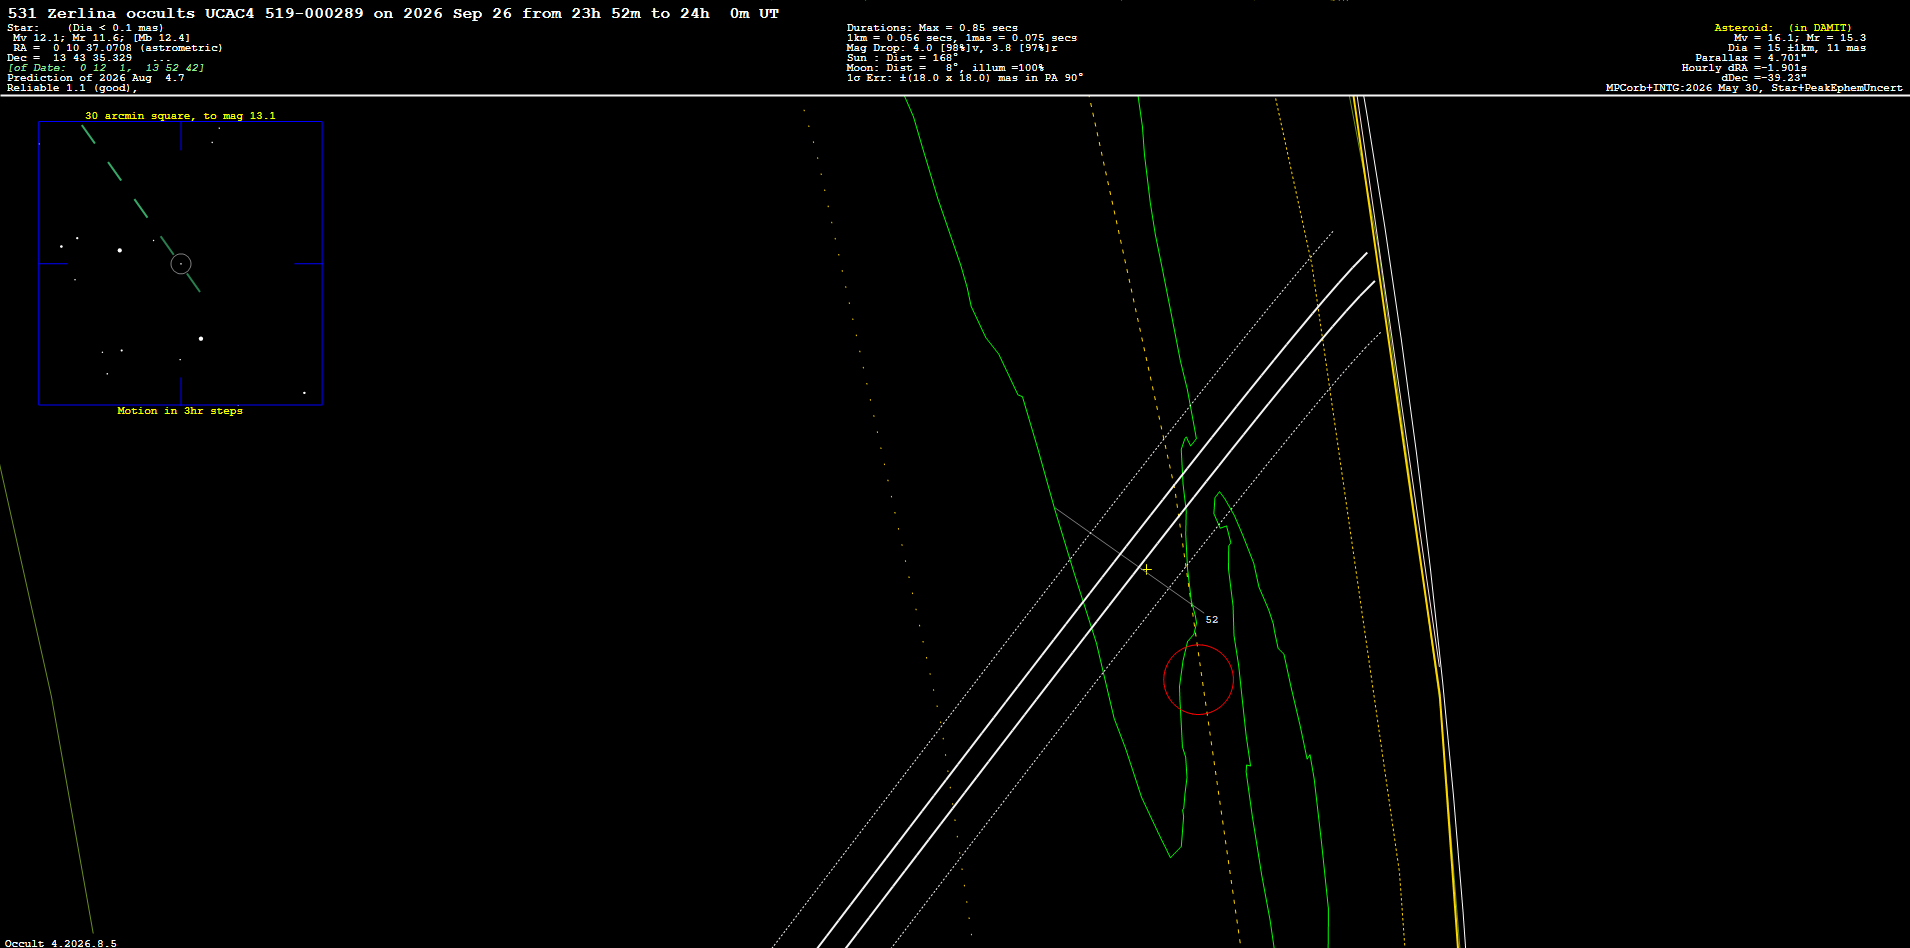Select the "RA = 0 10 37.0708 (astrometric)" line
This screenshot has width=1910, height=948.
coord(117,48)
